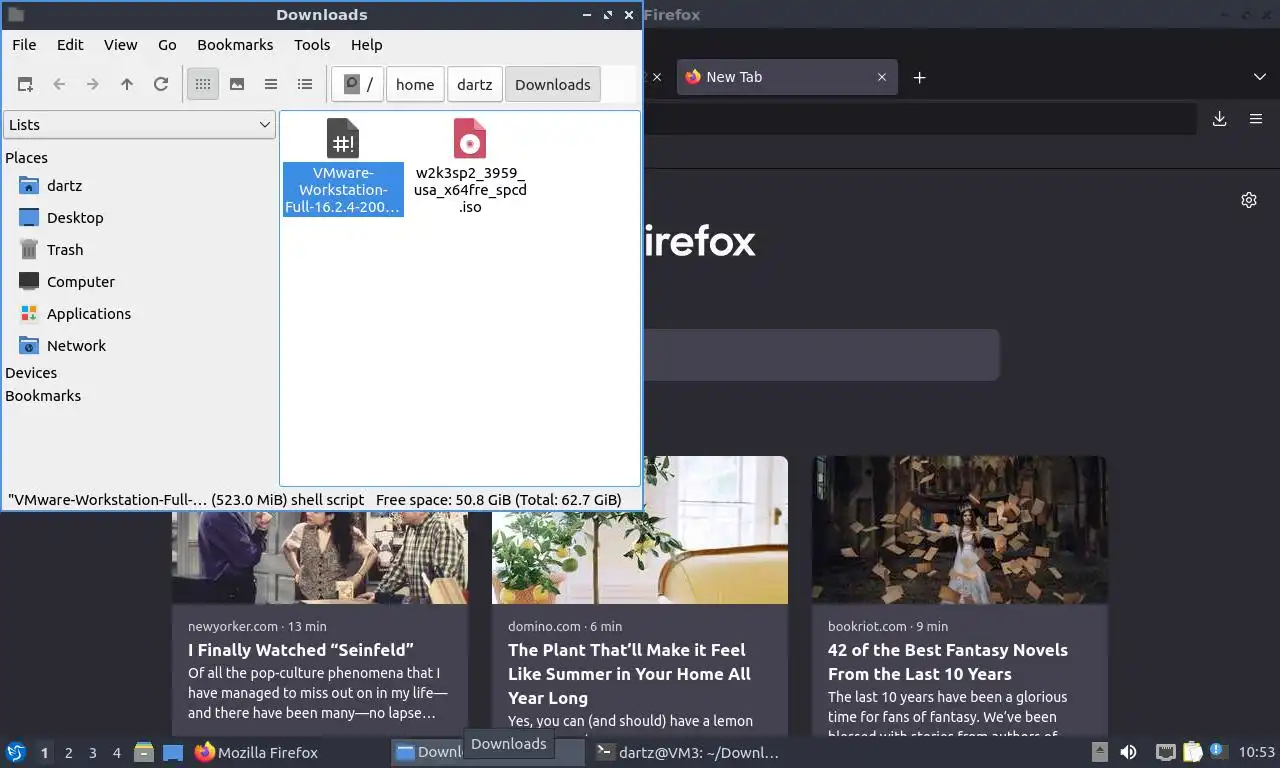
Task: Open the volume control tray icon
Action: [1128, 752]
